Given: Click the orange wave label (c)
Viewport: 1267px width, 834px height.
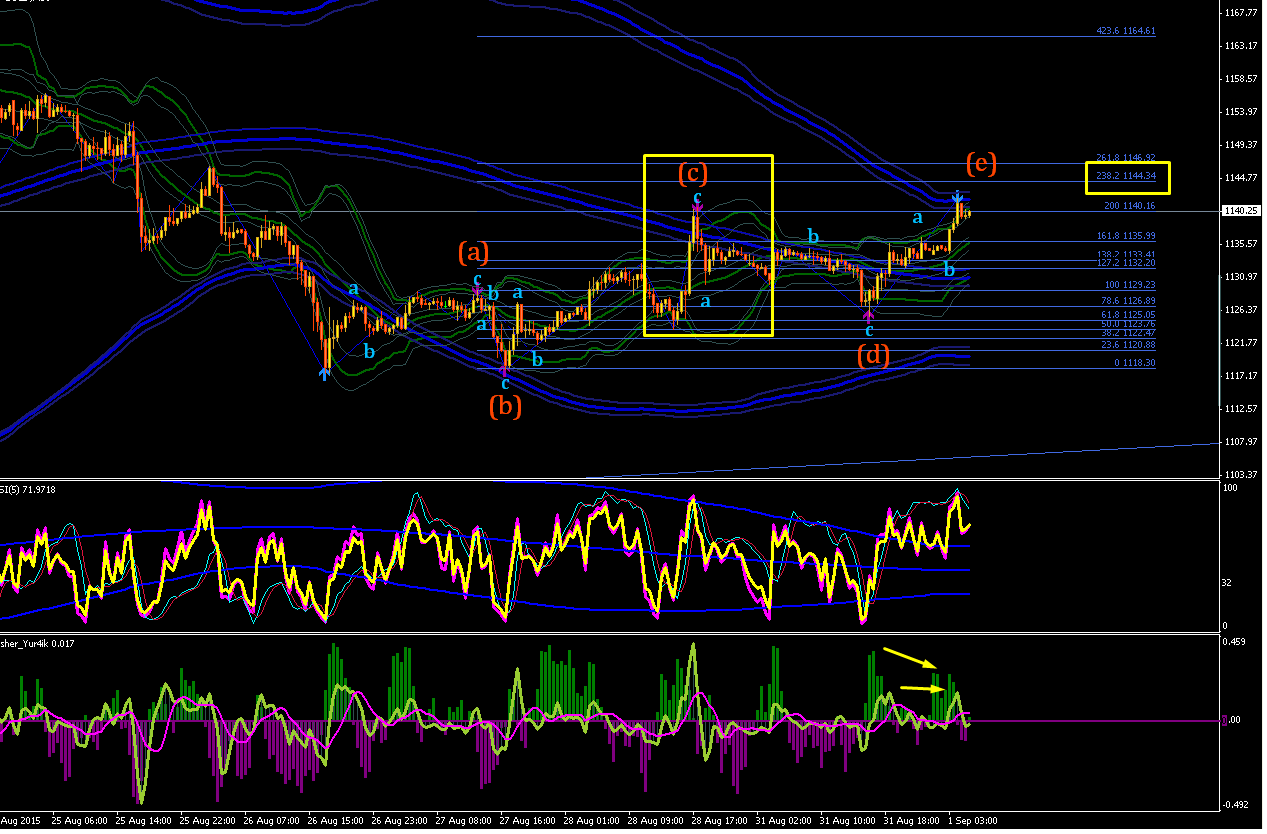Looking at the screenshot, I should click(693, 173).
